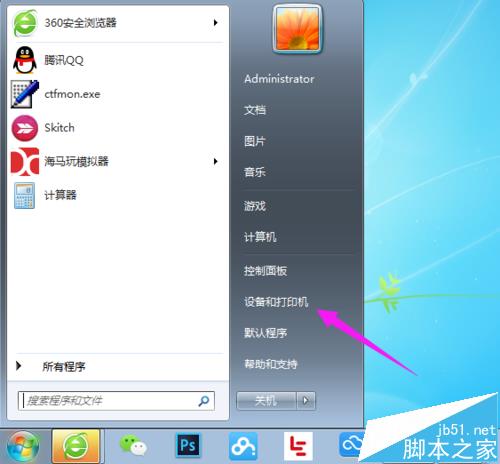500x464 pixels.
Task: Click the 关机 shutdown button
Action: click(266, 400)
